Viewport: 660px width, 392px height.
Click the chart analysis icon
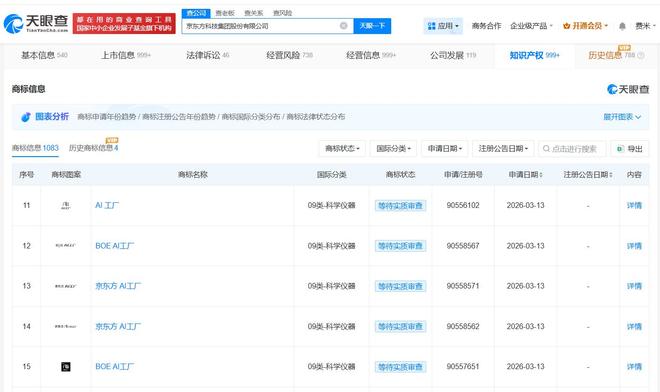26,117
